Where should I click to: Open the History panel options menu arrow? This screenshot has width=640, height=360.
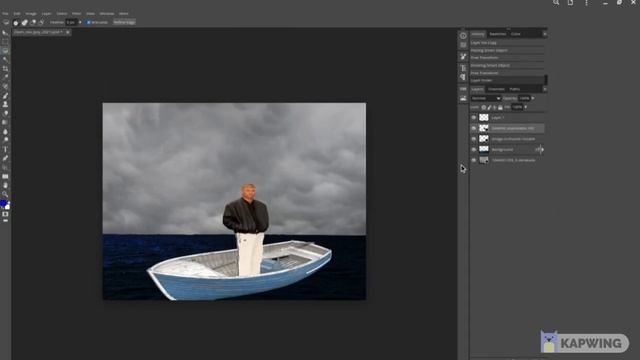[545, 34]
